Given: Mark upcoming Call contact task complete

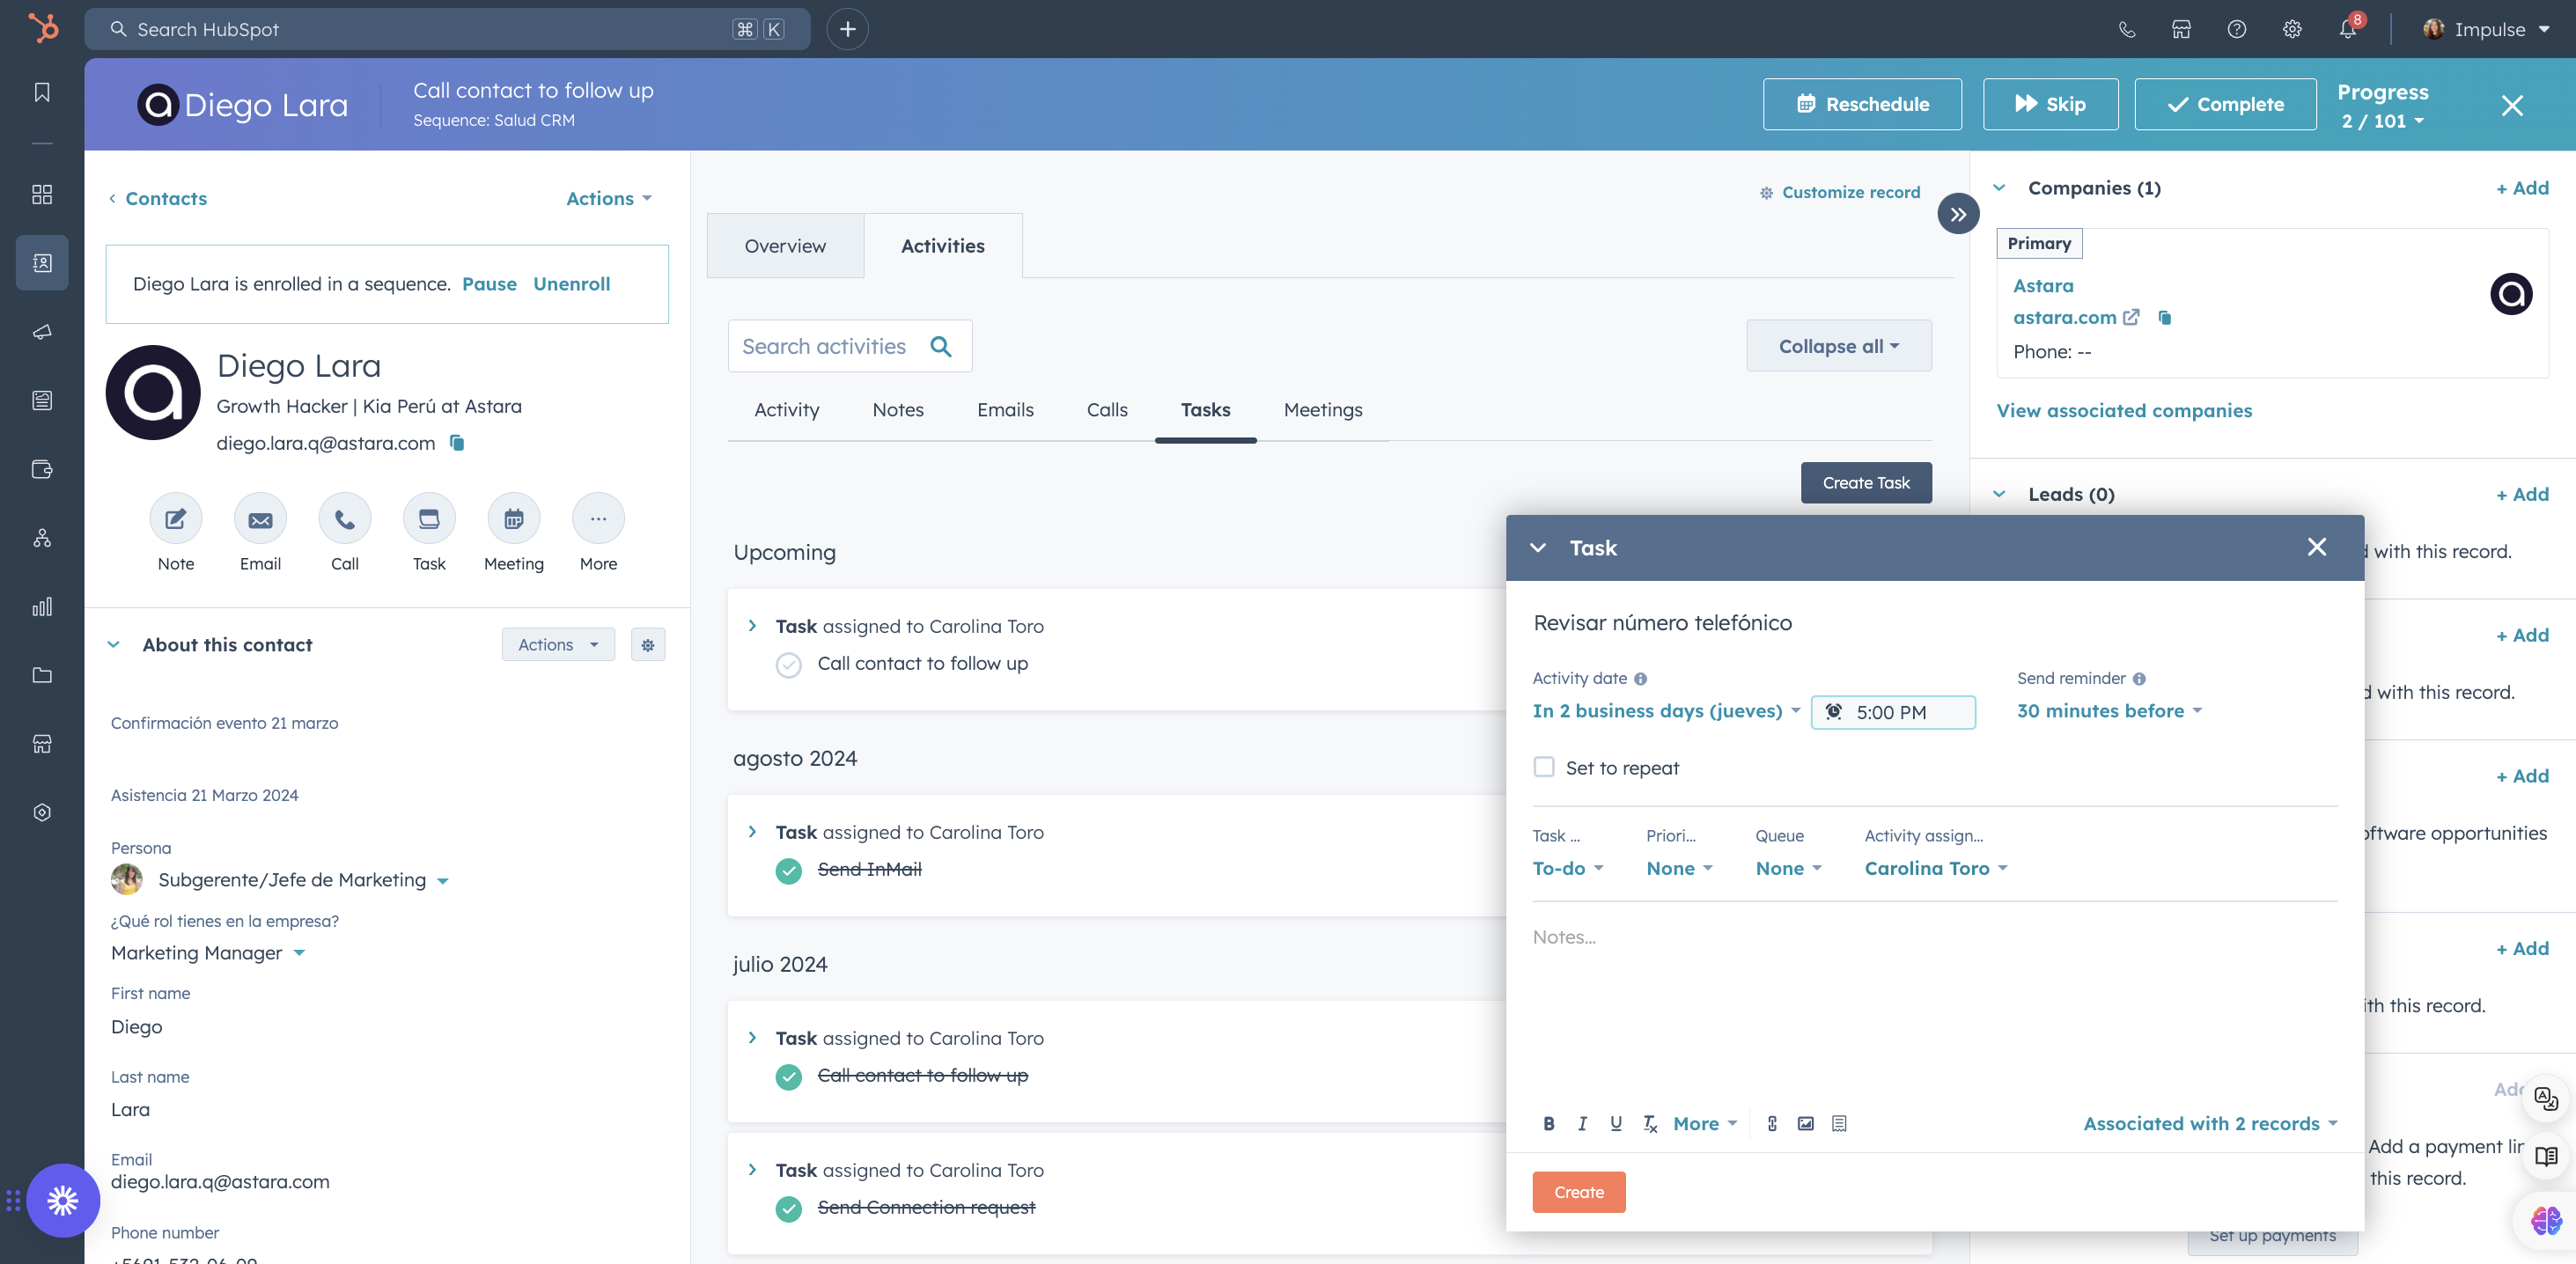Looking at the screenshot, I should tap(788, 665).
